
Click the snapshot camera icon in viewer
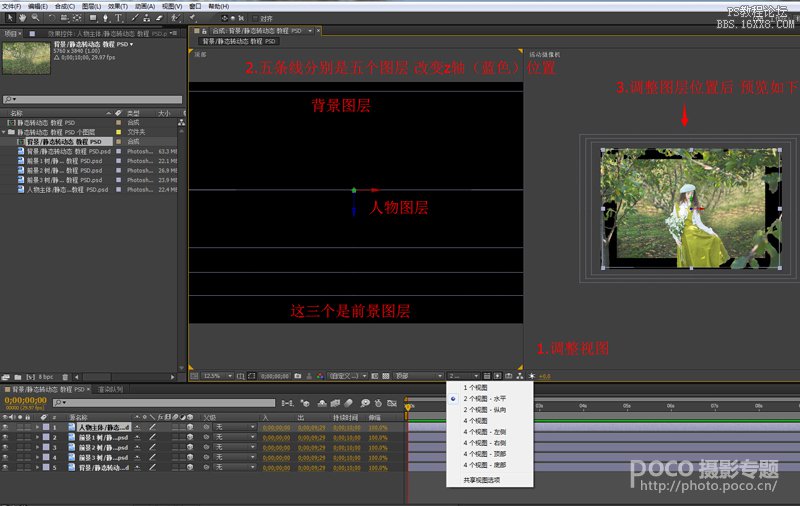[x=297, y=376]
